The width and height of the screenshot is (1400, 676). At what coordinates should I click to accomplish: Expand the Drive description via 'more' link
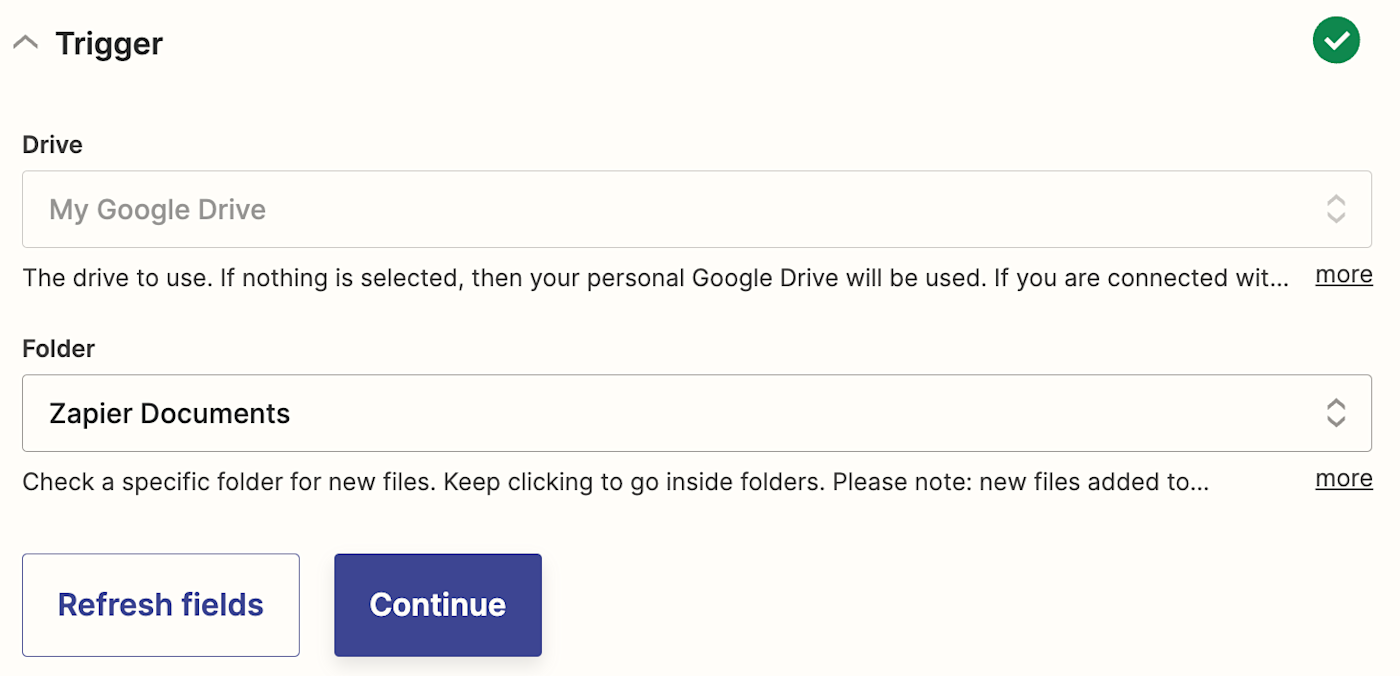[1343, 275]
